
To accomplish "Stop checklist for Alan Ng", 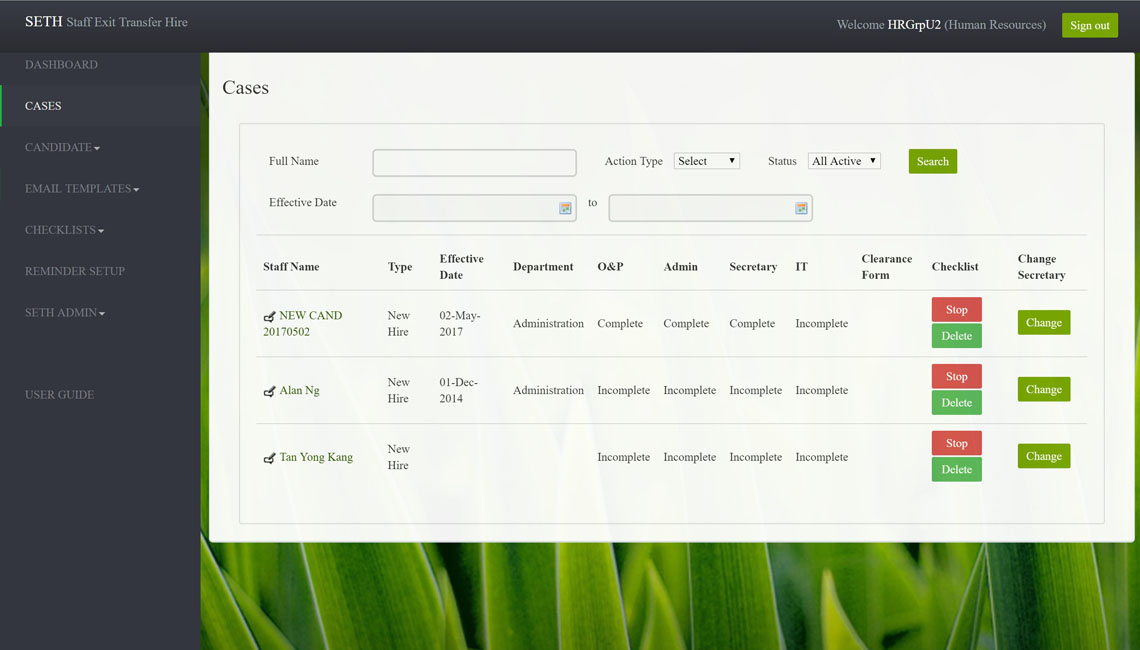I will [x=957, y=377].
